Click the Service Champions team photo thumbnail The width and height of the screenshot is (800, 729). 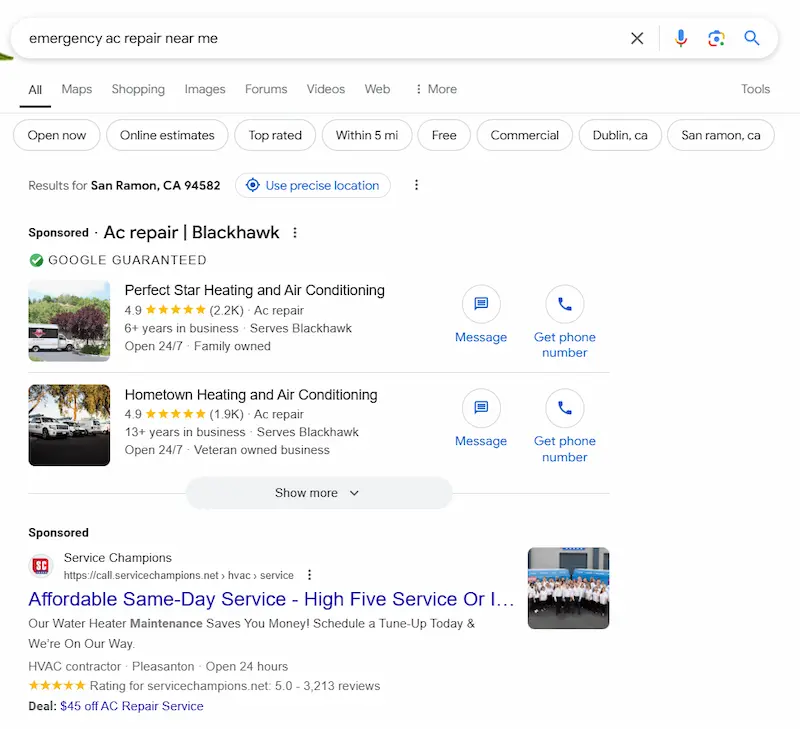click(x=568, y=588)
